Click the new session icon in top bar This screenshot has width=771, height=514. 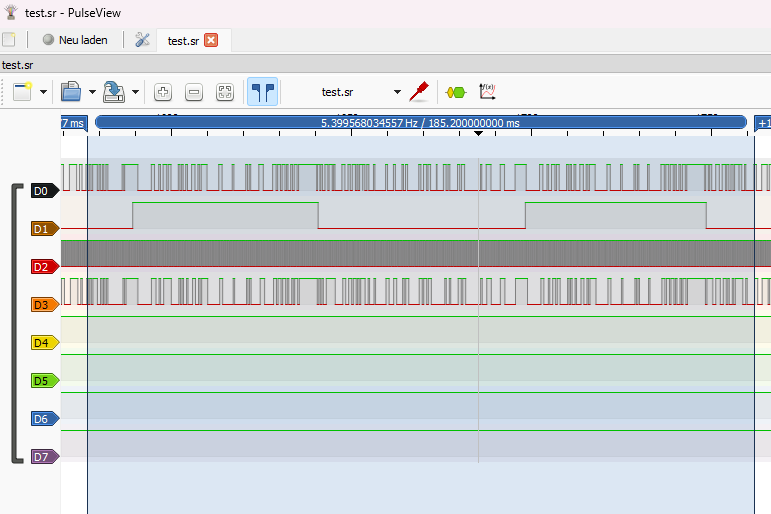(x=8, y=39)
